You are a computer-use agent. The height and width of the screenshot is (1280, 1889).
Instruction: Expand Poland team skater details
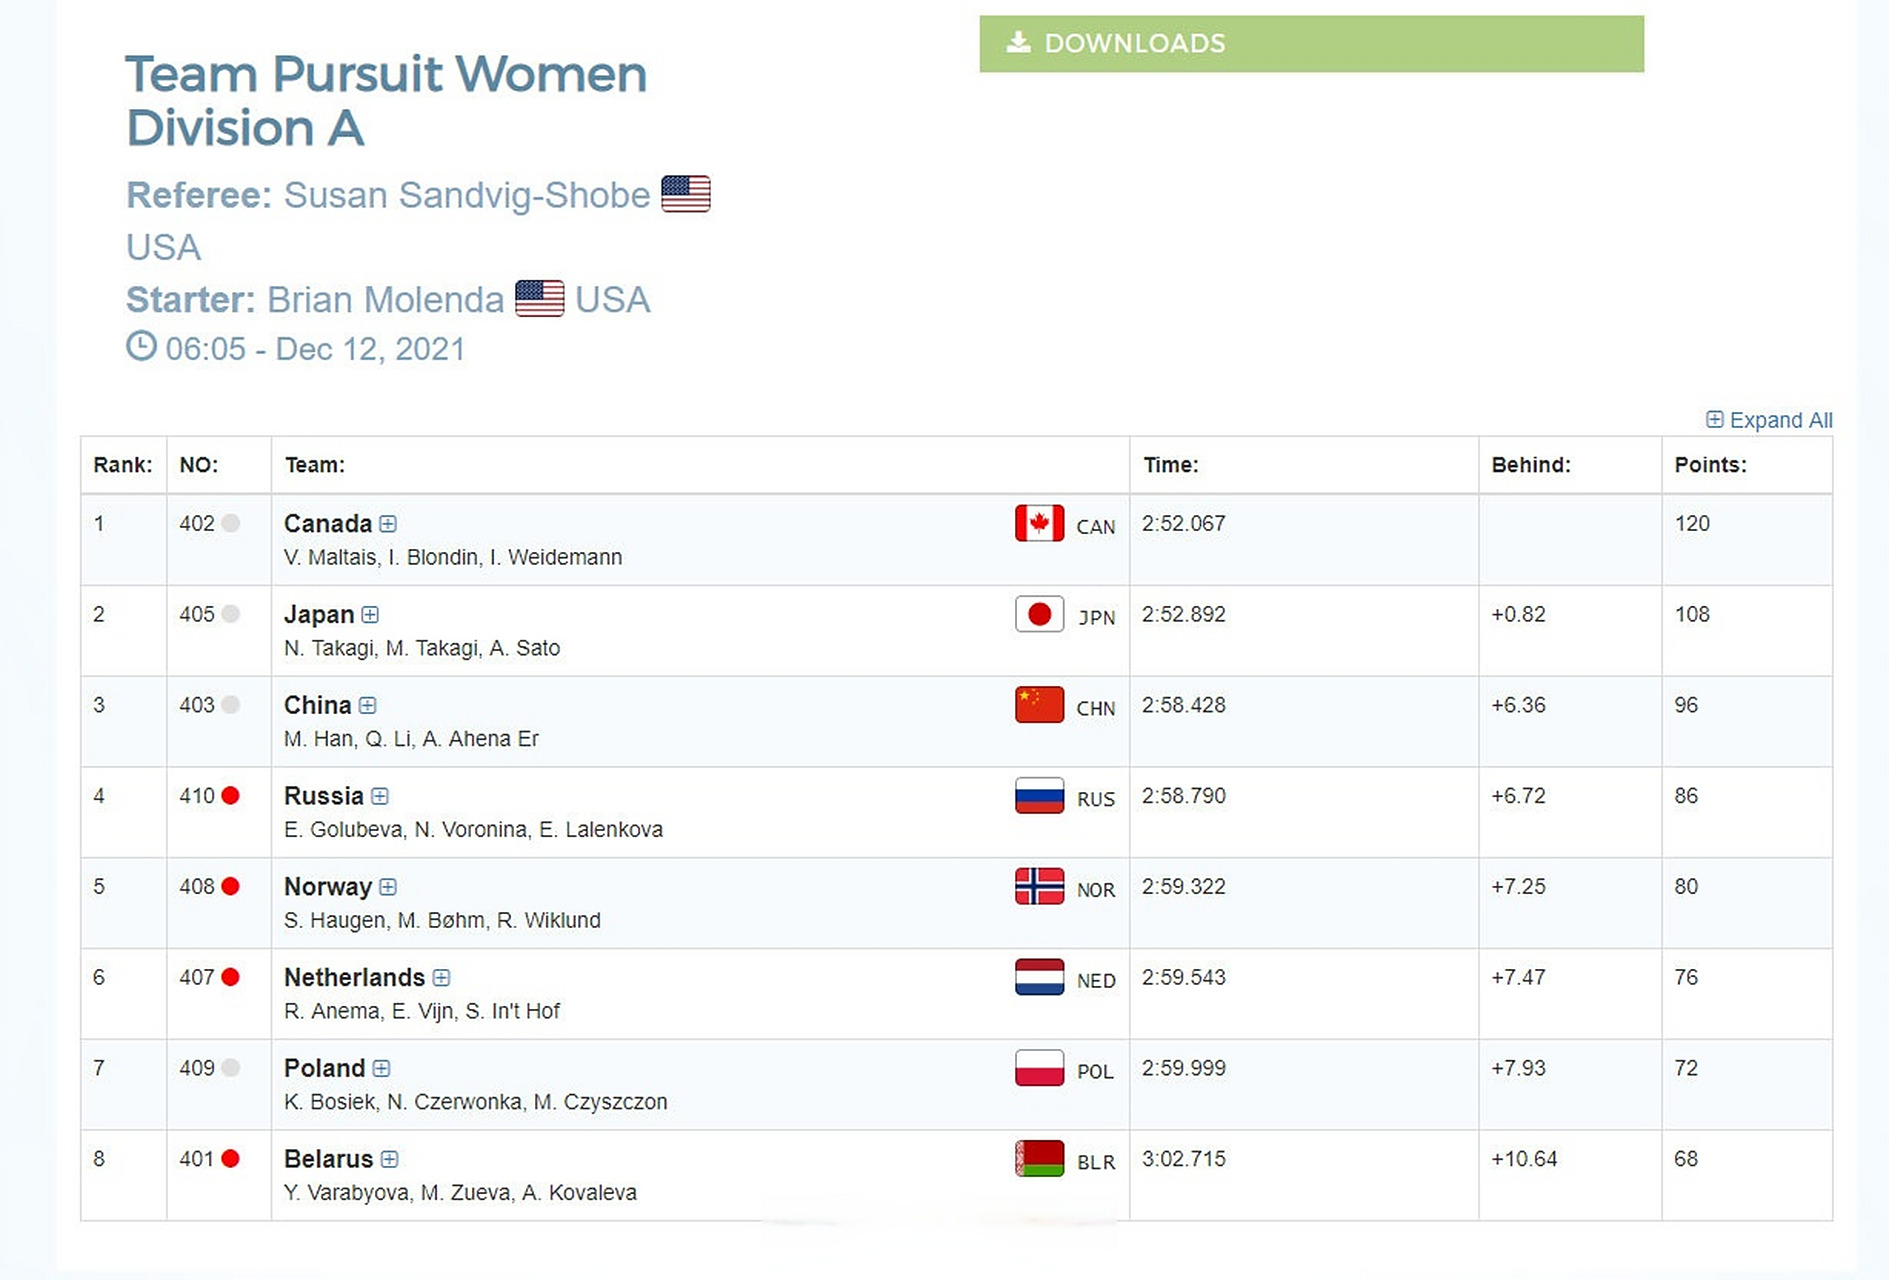[381, 1069]
